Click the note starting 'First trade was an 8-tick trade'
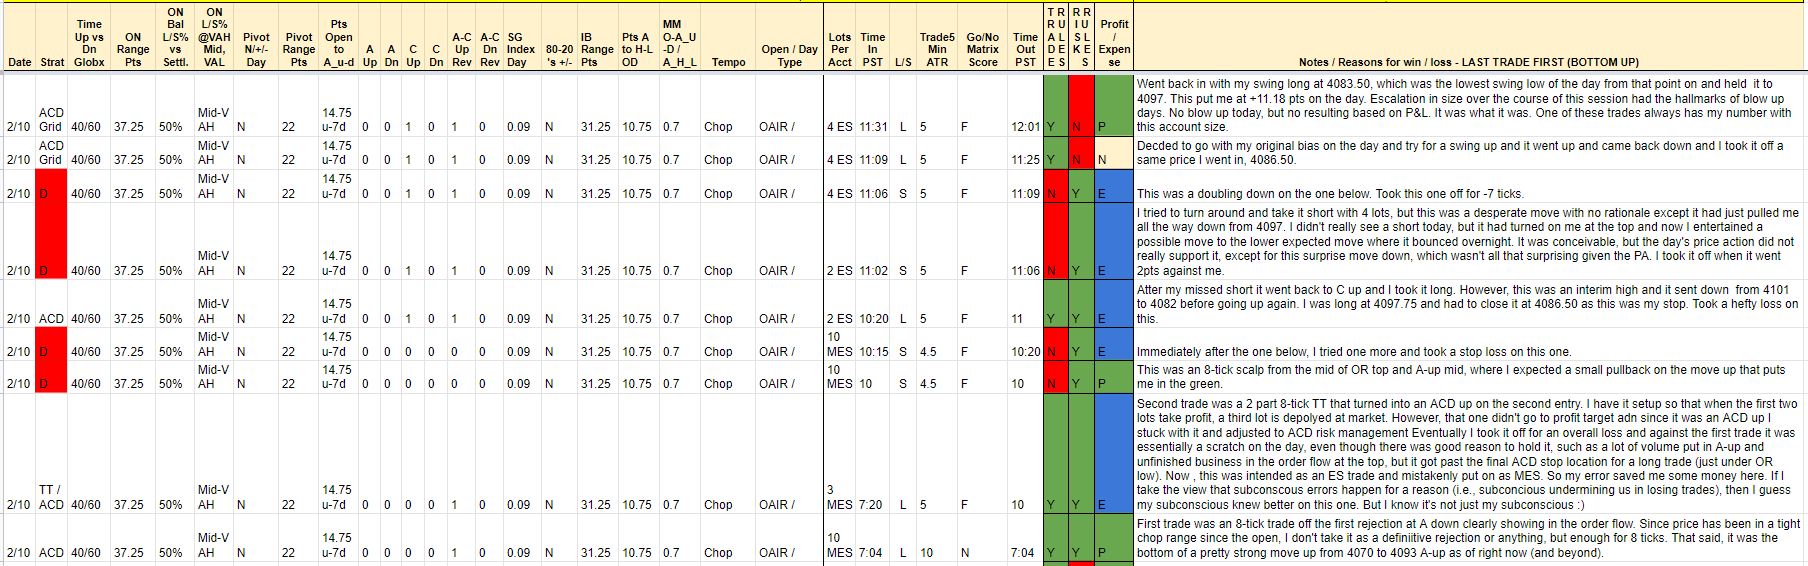This screenshot has height=566, width=1808. (x=1468, y=538)
